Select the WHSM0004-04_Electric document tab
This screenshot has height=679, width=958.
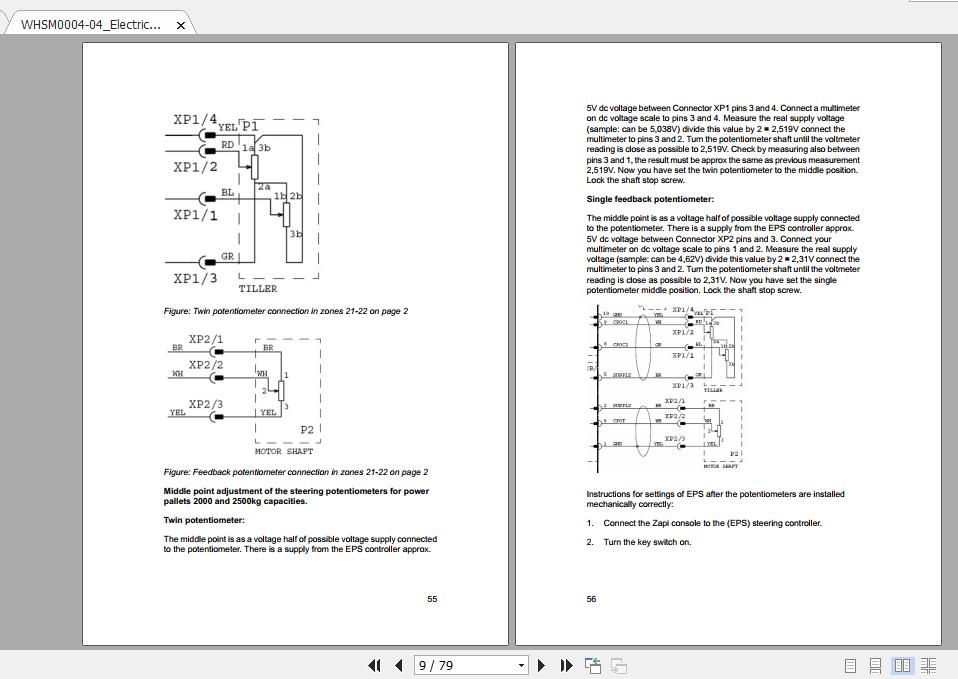click(x=90, y=24)
